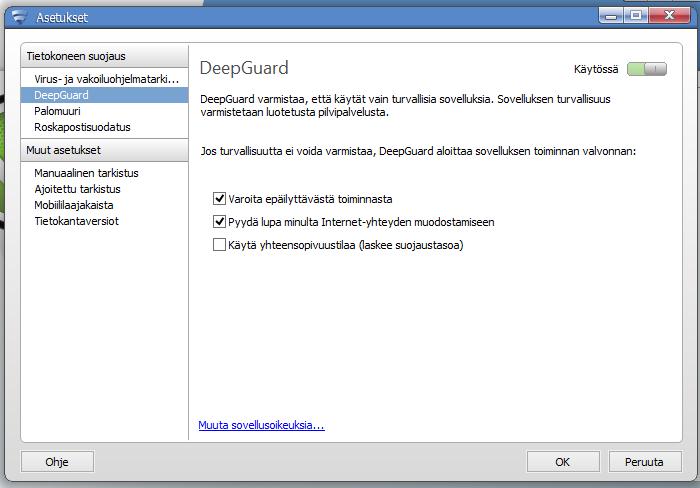Open Roskapostisuodatus settings
Viewport: 700px width, 488px height.
tap(104, 127)
